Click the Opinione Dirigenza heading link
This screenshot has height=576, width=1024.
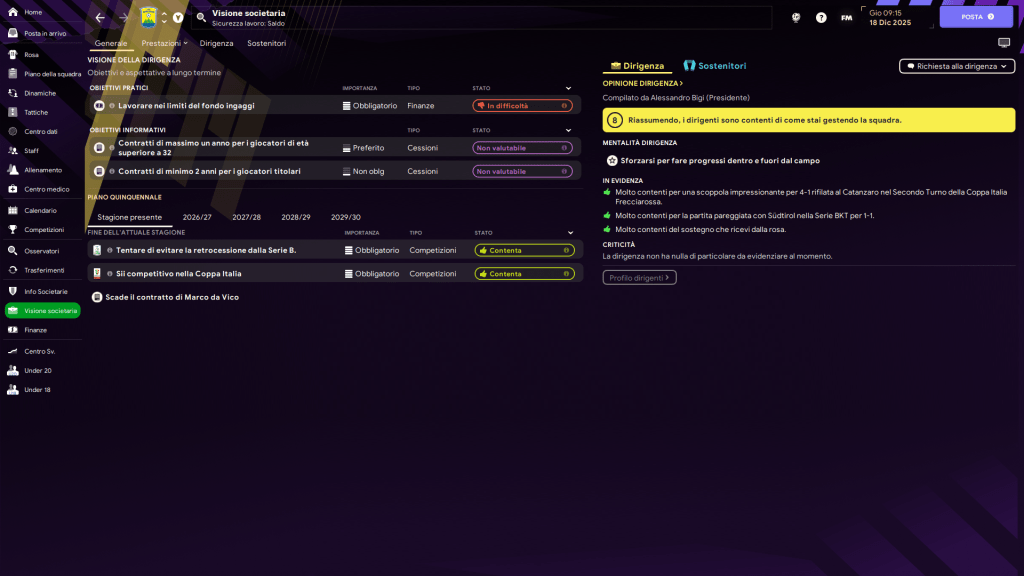[x=642, y=84]
